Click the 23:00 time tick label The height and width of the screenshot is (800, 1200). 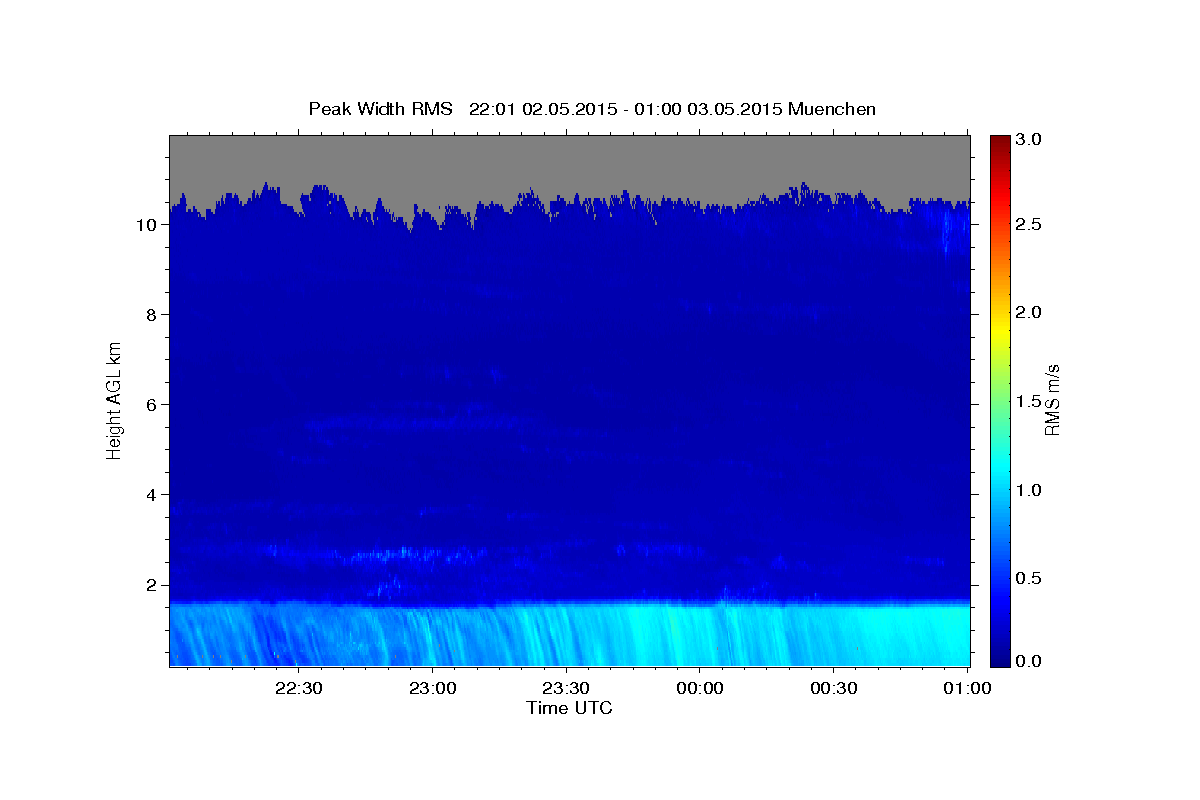click(433, 688)
